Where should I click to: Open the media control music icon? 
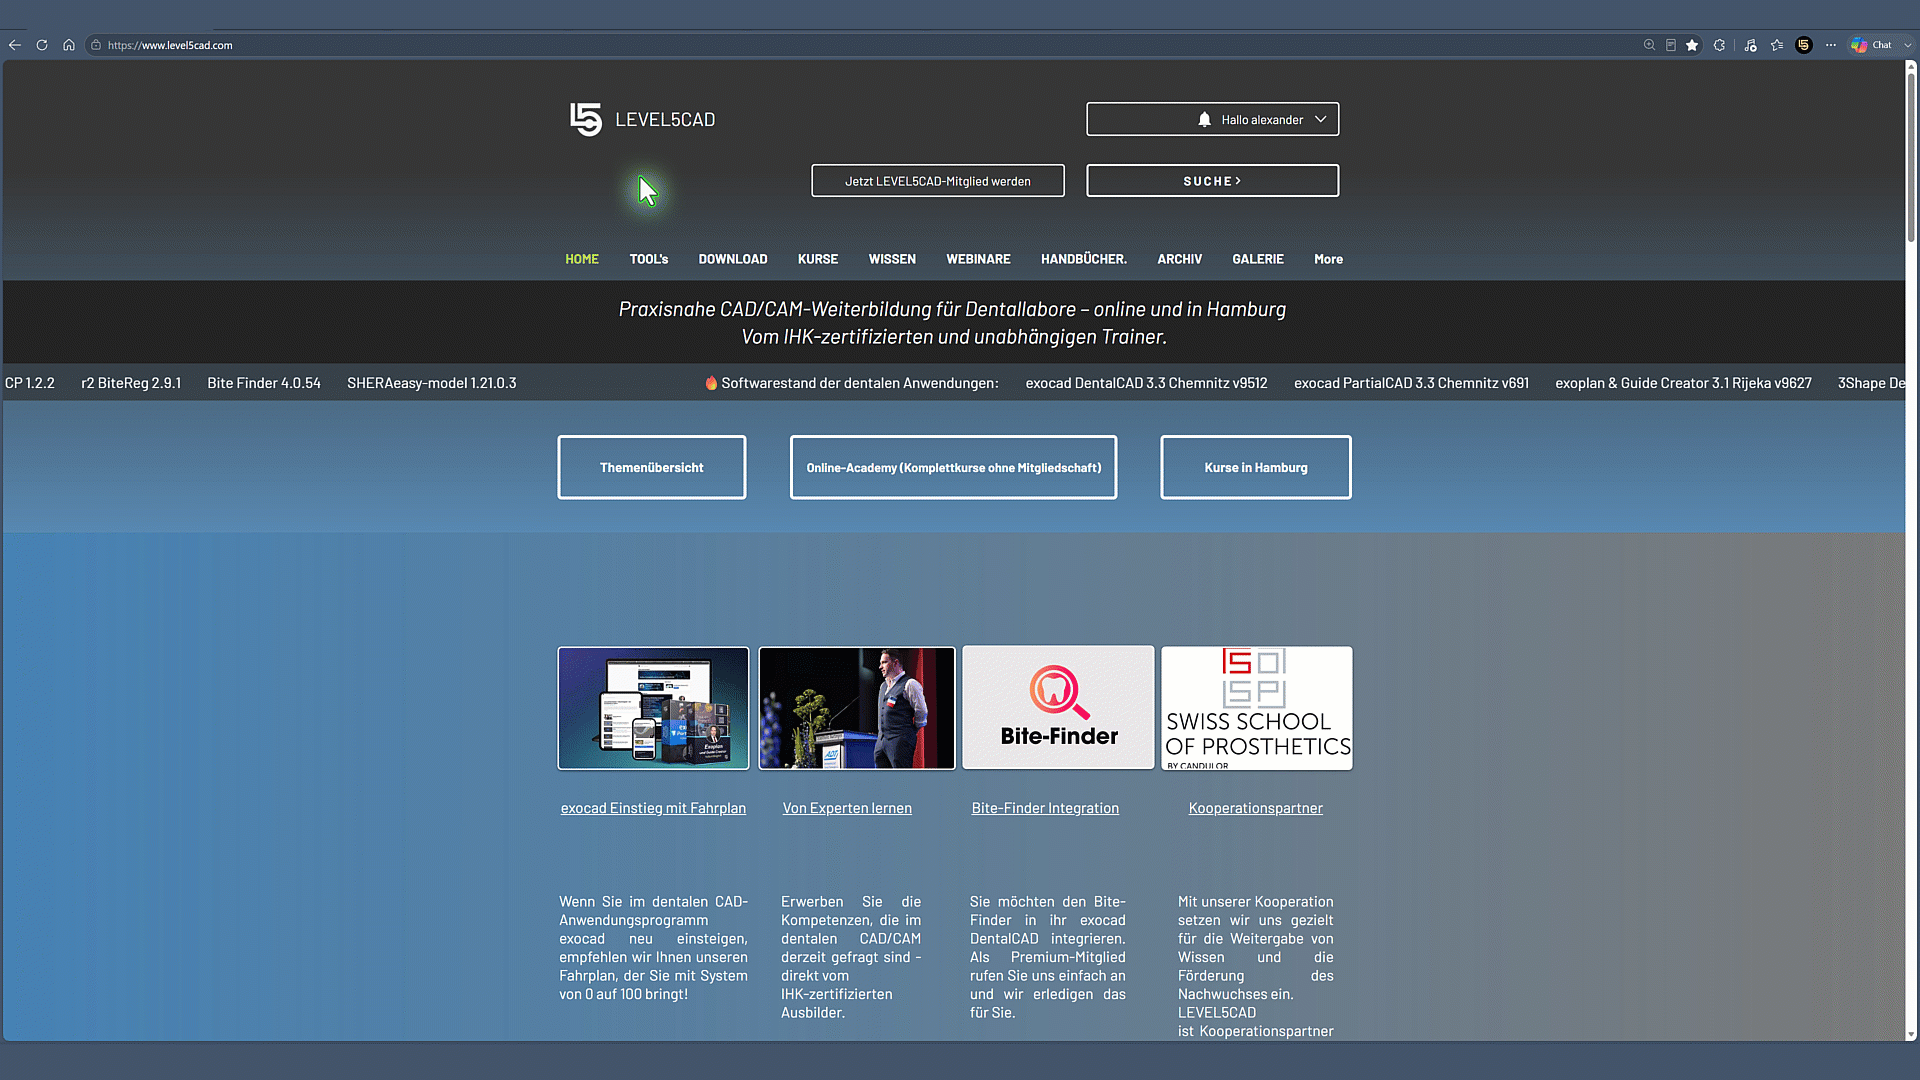[x=1750, y=45]
